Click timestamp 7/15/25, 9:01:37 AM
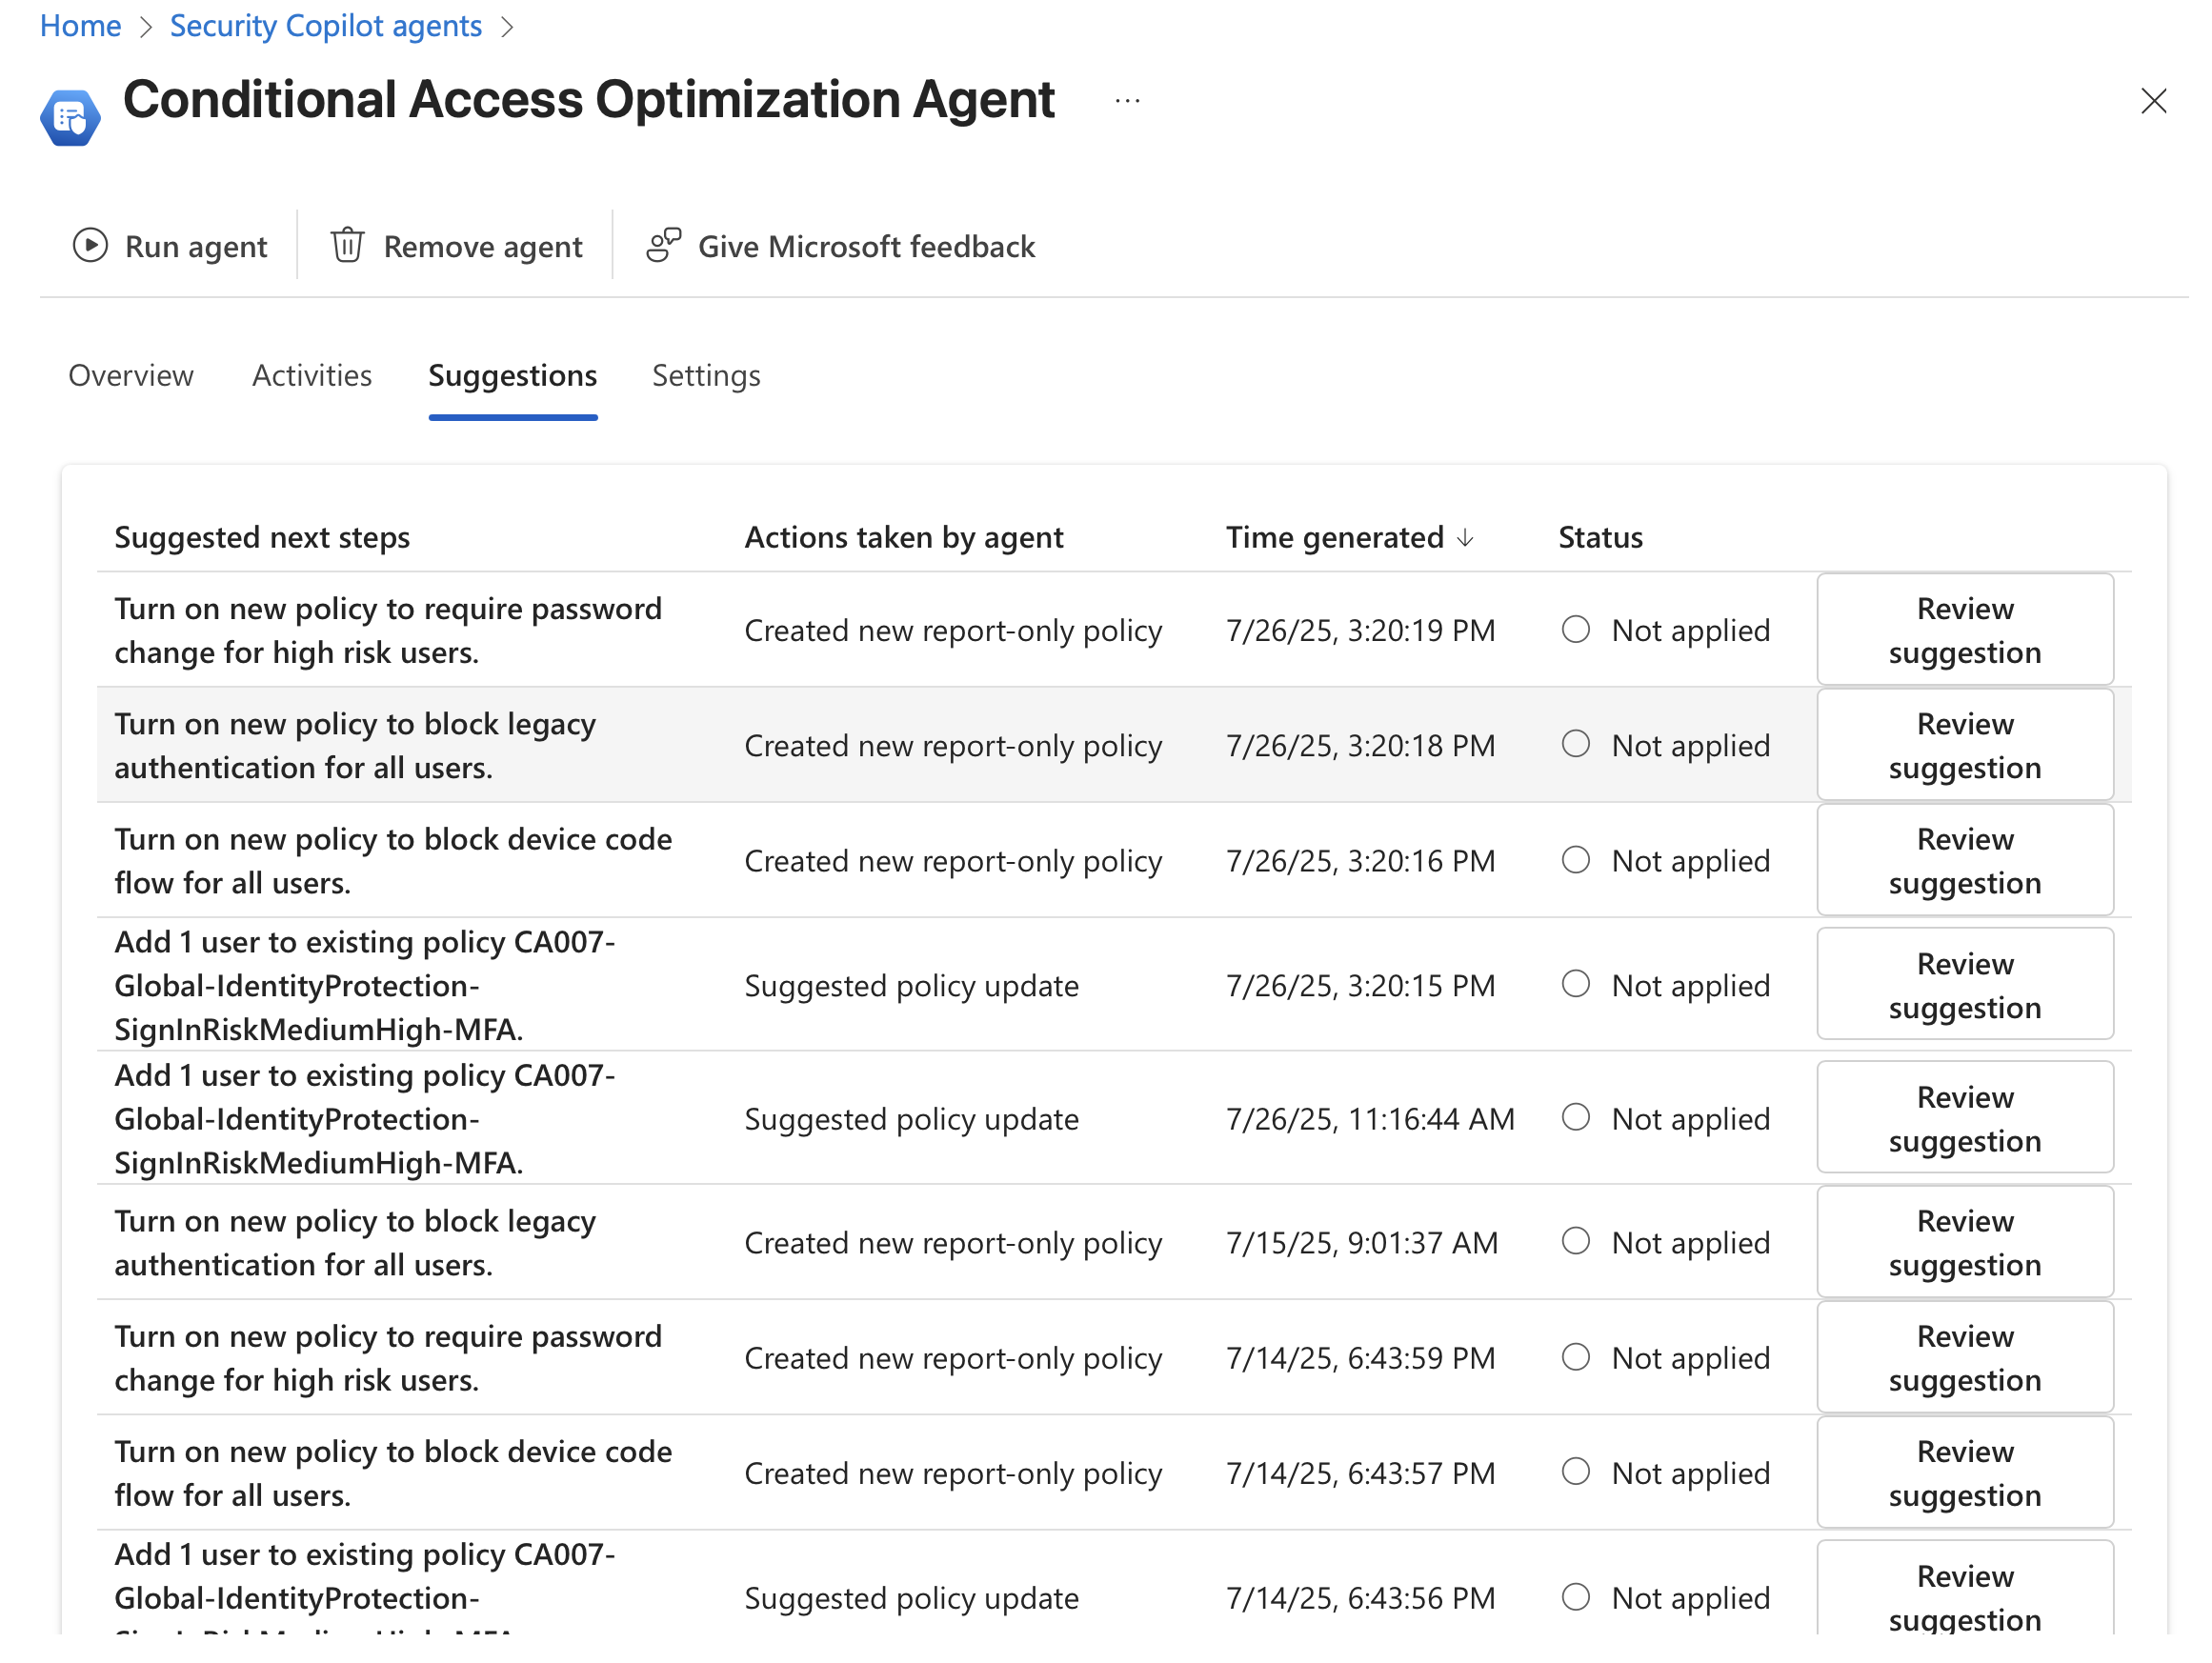2212x1663 pixels. (1362, 1243)
